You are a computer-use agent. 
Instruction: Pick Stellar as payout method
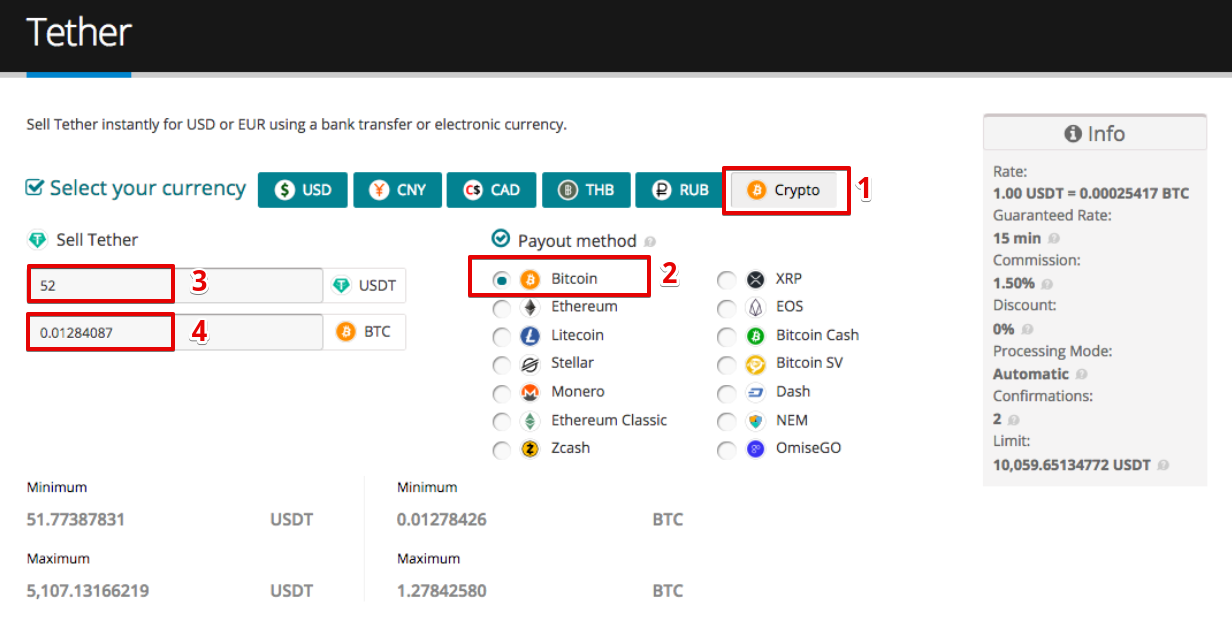click(502, 364)
